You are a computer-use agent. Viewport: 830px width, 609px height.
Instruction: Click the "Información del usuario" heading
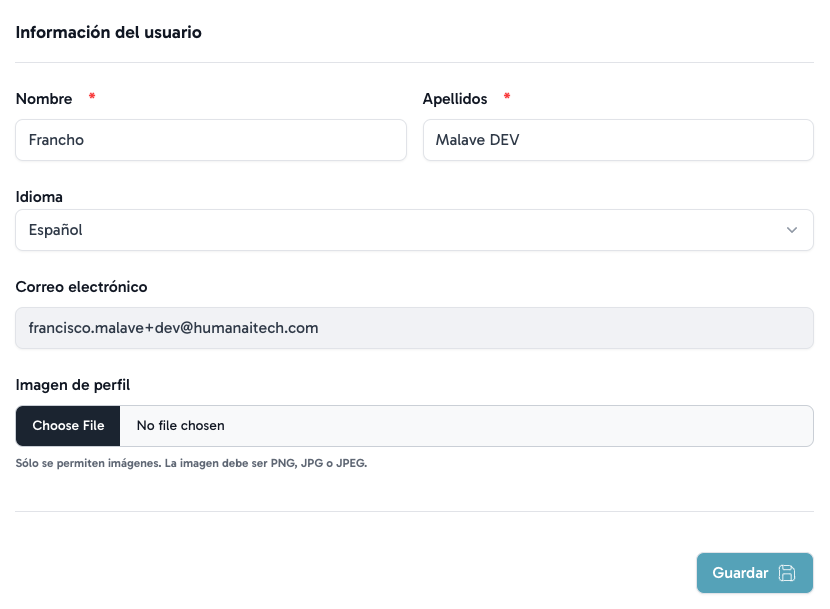coord(109,32)
